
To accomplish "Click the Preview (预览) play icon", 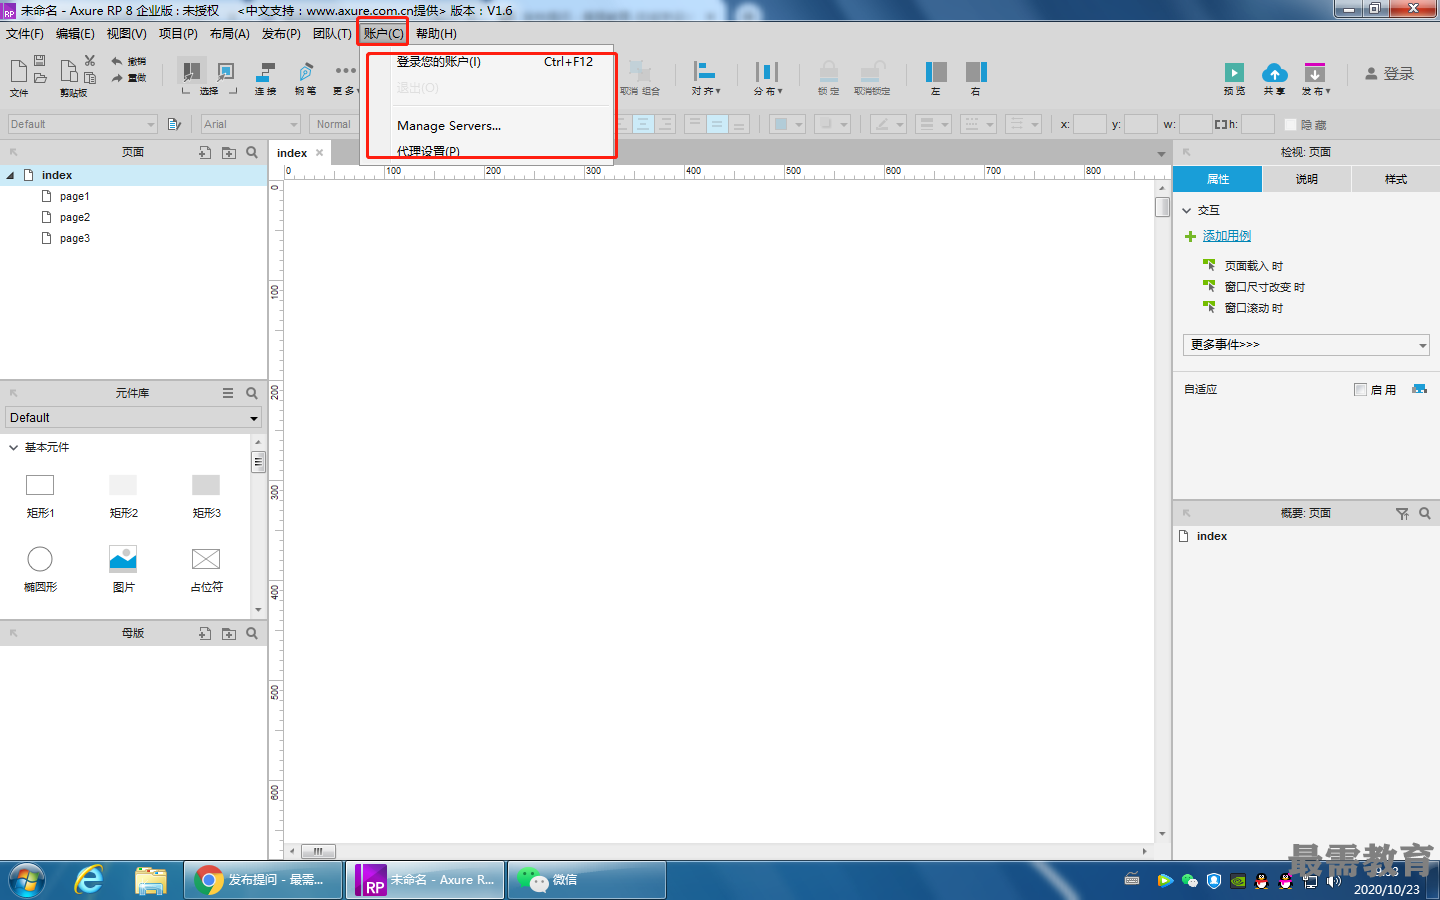I will (1234, 72).
